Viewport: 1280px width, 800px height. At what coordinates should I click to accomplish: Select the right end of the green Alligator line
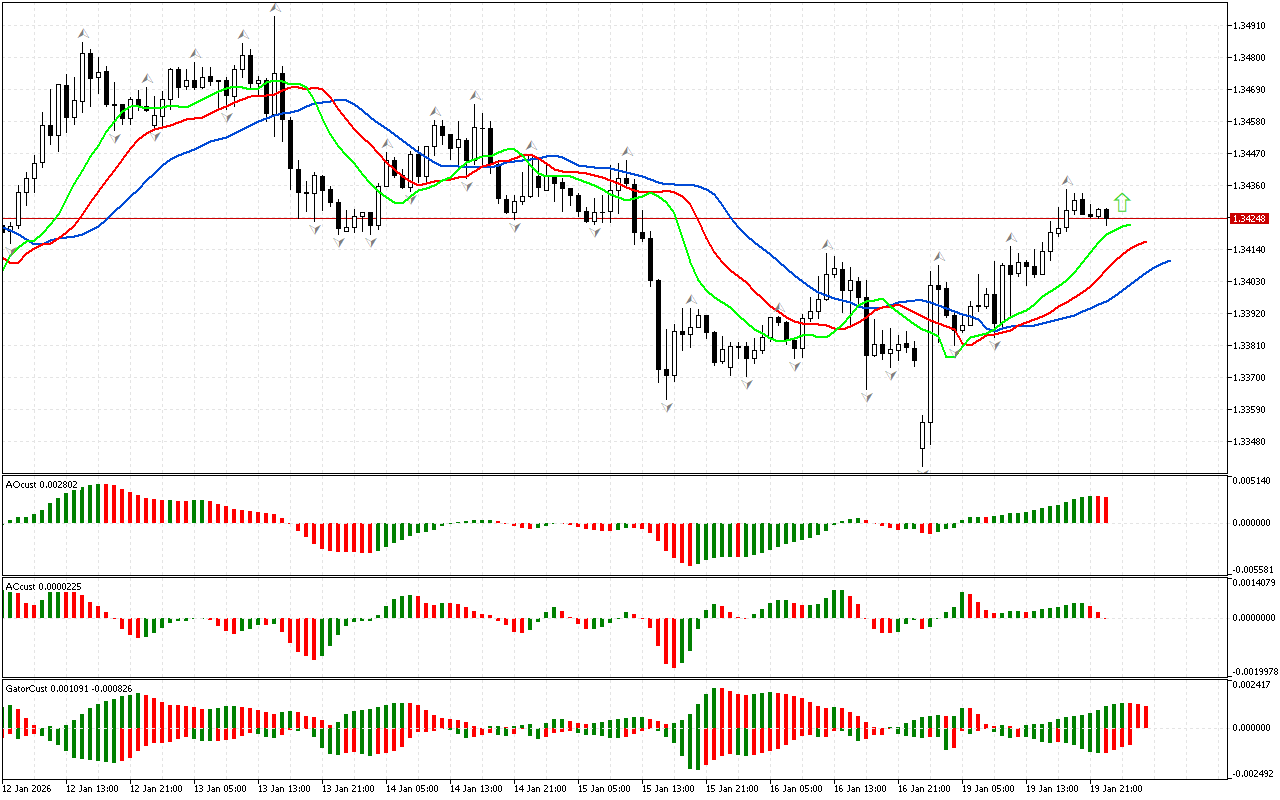[x=1130, y=226]
